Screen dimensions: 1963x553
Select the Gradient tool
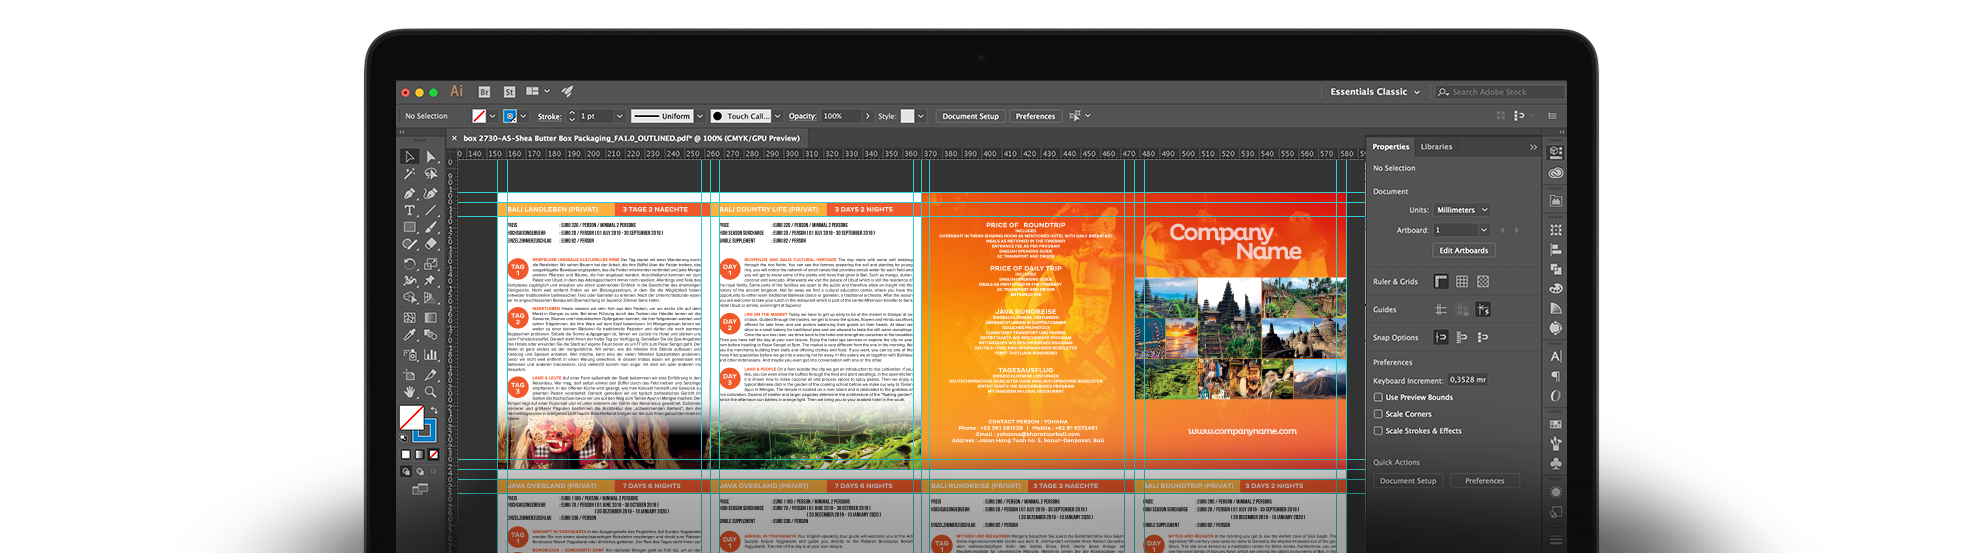pyautogui.click(x=431, y=317)
